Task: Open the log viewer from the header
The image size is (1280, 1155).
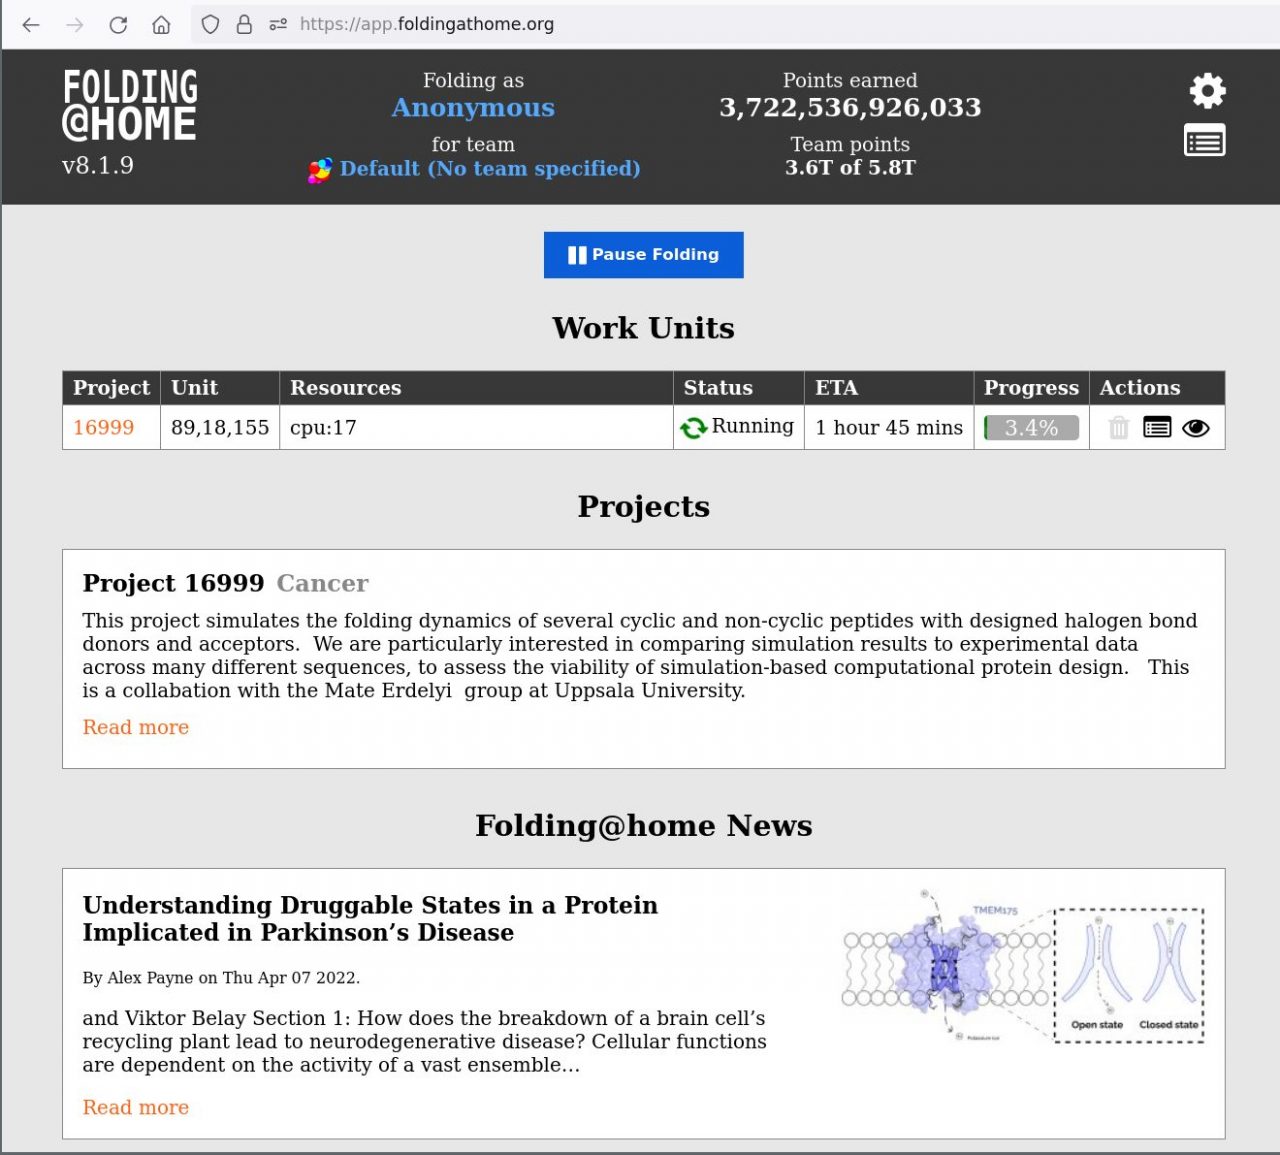Action: (x=1204, y=140)
